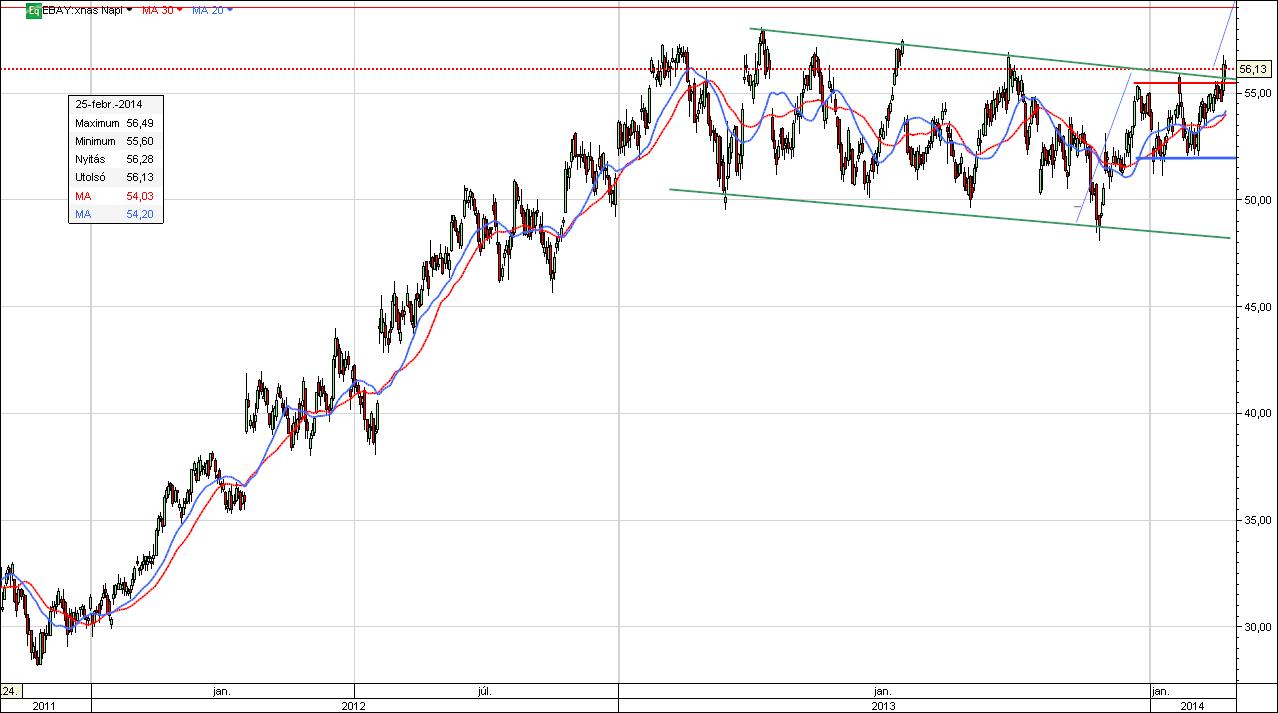Click the júl. month label on time axis

485,690
